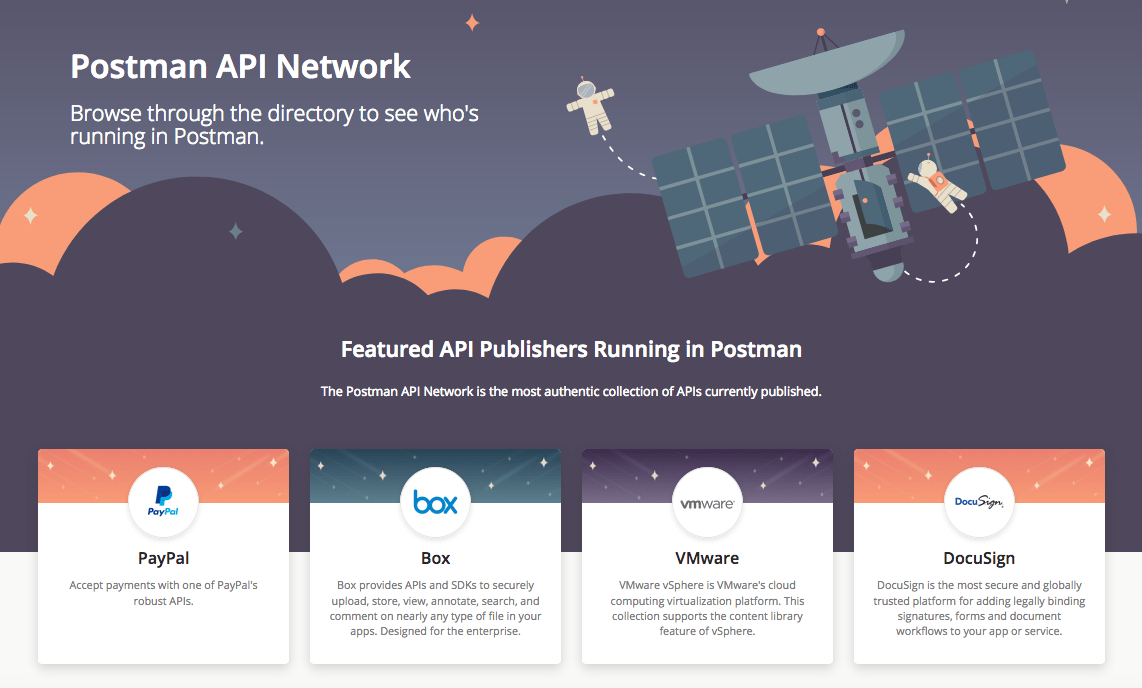The width and height of the screenshot is (1142, 688).
Task: Open the Box publisher title
Action: pyautogui.click(x=436, y=558)
